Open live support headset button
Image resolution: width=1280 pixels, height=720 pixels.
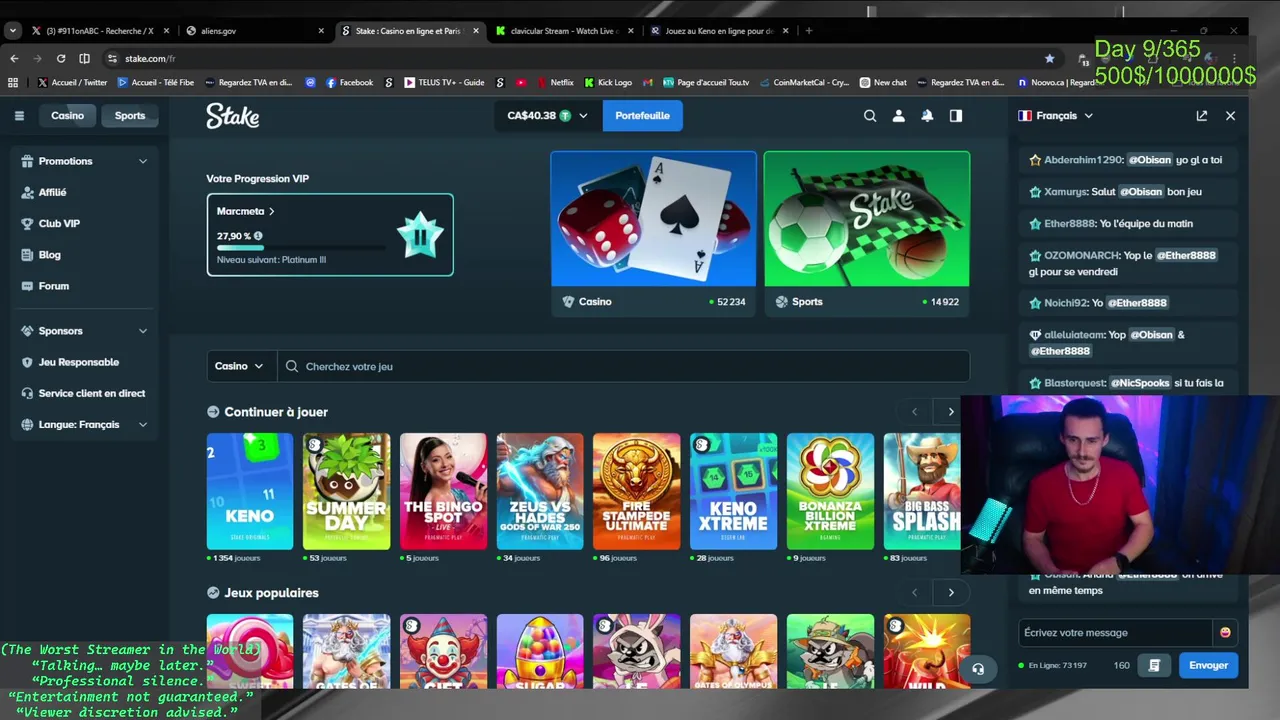coord(978,669)
